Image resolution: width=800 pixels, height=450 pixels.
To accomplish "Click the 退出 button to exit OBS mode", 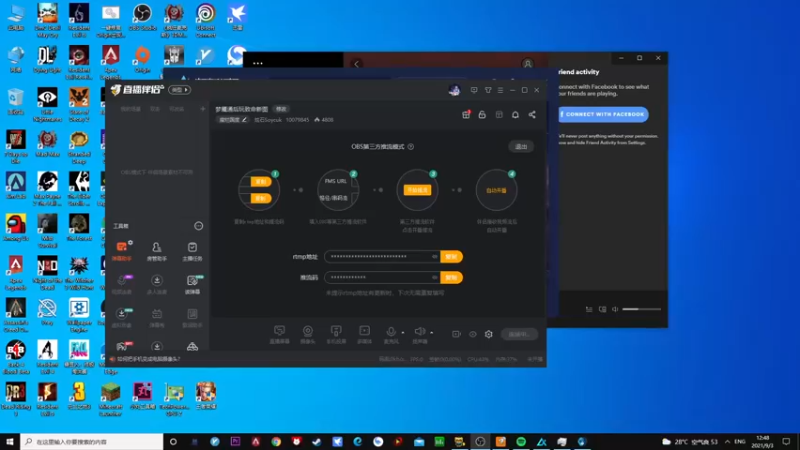I will 521,146.
